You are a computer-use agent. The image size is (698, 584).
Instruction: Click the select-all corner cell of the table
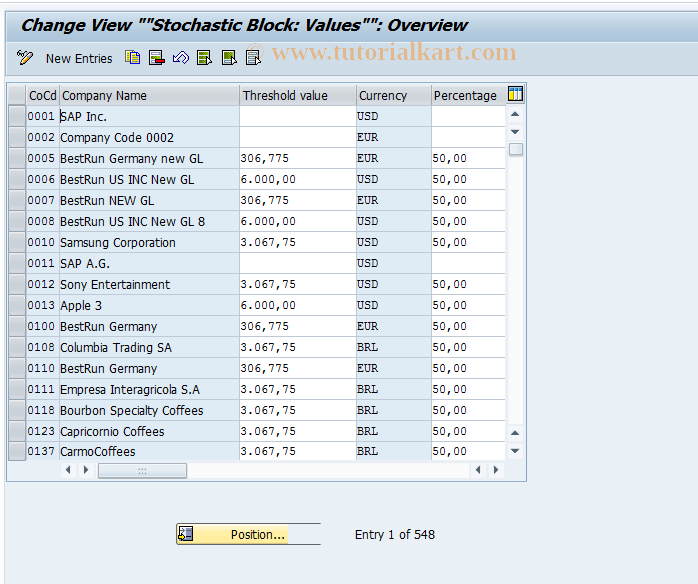click(x=17, y=95)
